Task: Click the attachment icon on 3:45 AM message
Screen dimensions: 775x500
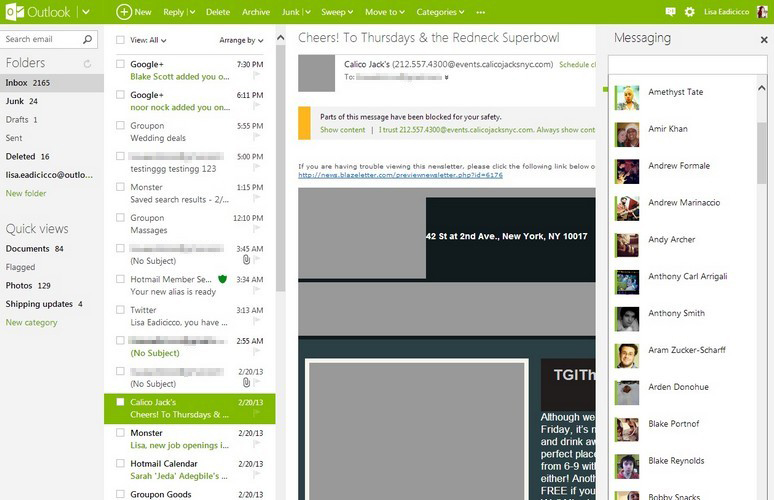Action: pyautogui.click(x=246, y=259)
